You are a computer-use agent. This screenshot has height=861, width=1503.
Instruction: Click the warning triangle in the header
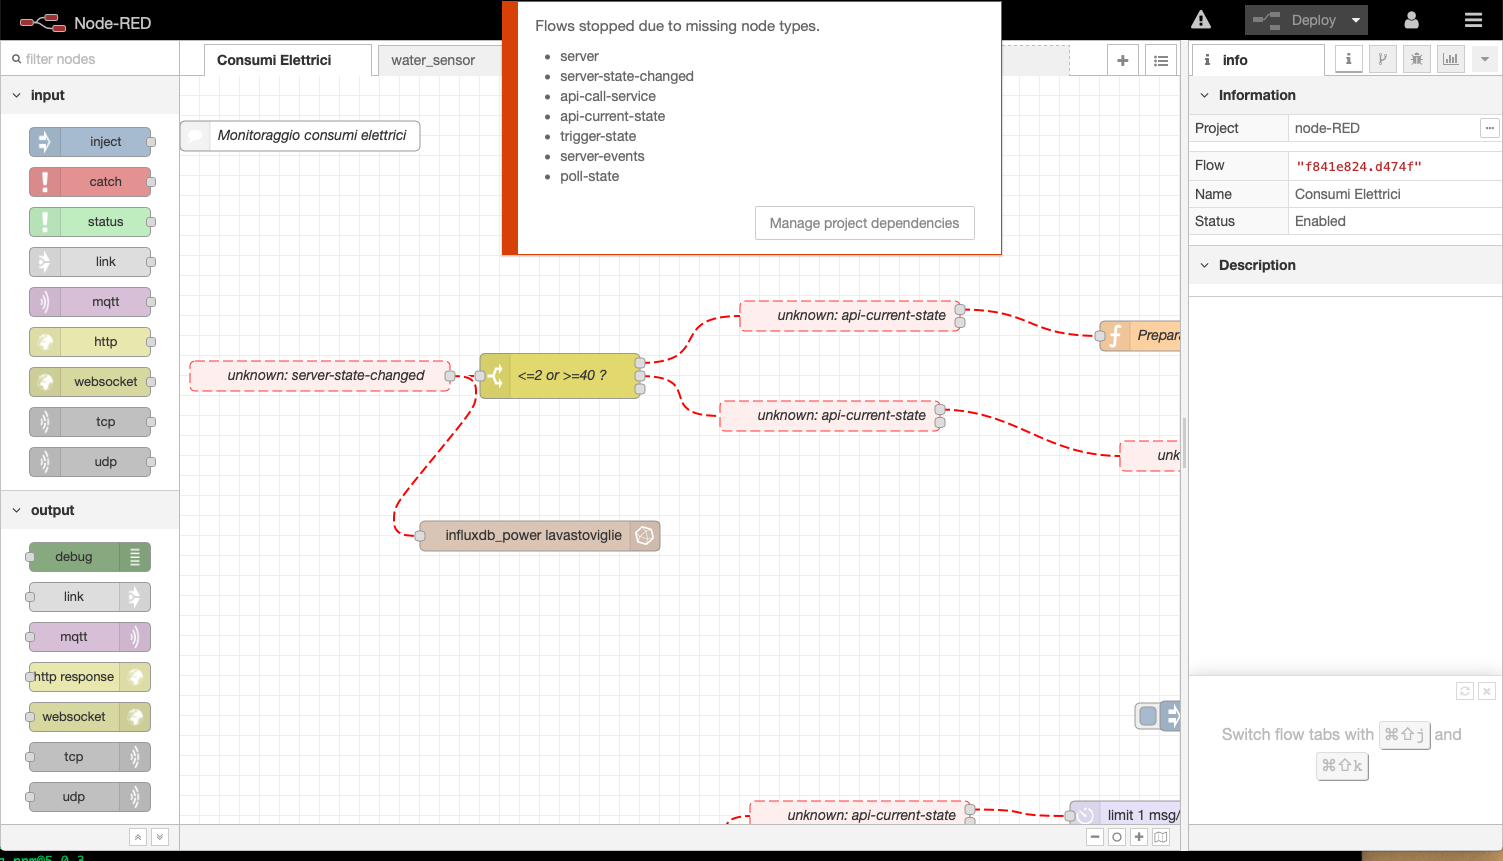pos(1200,18)
